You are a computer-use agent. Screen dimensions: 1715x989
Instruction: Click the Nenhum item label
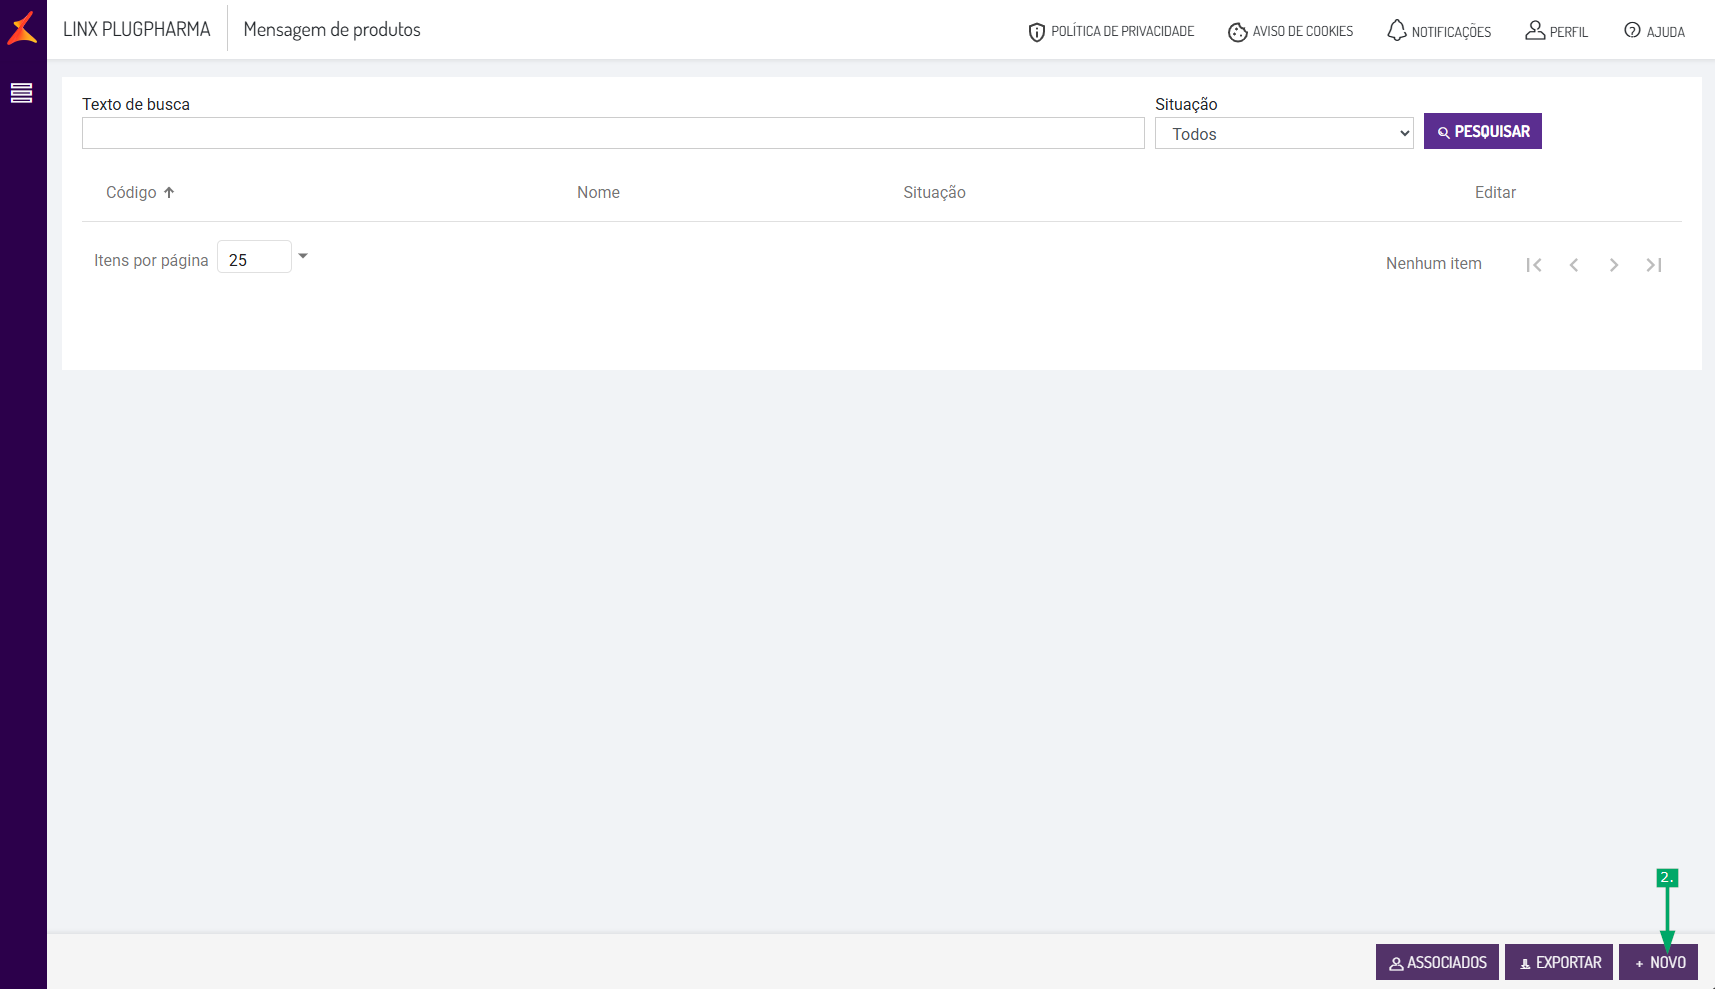click(1433, 263)
